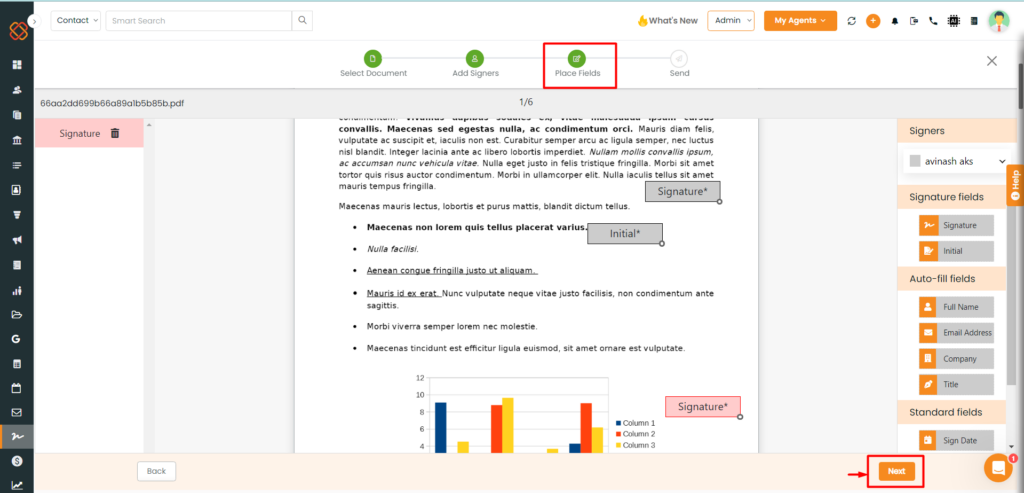
Task: Open the contacts icon in left sidebar
Action: pos(17,90)
